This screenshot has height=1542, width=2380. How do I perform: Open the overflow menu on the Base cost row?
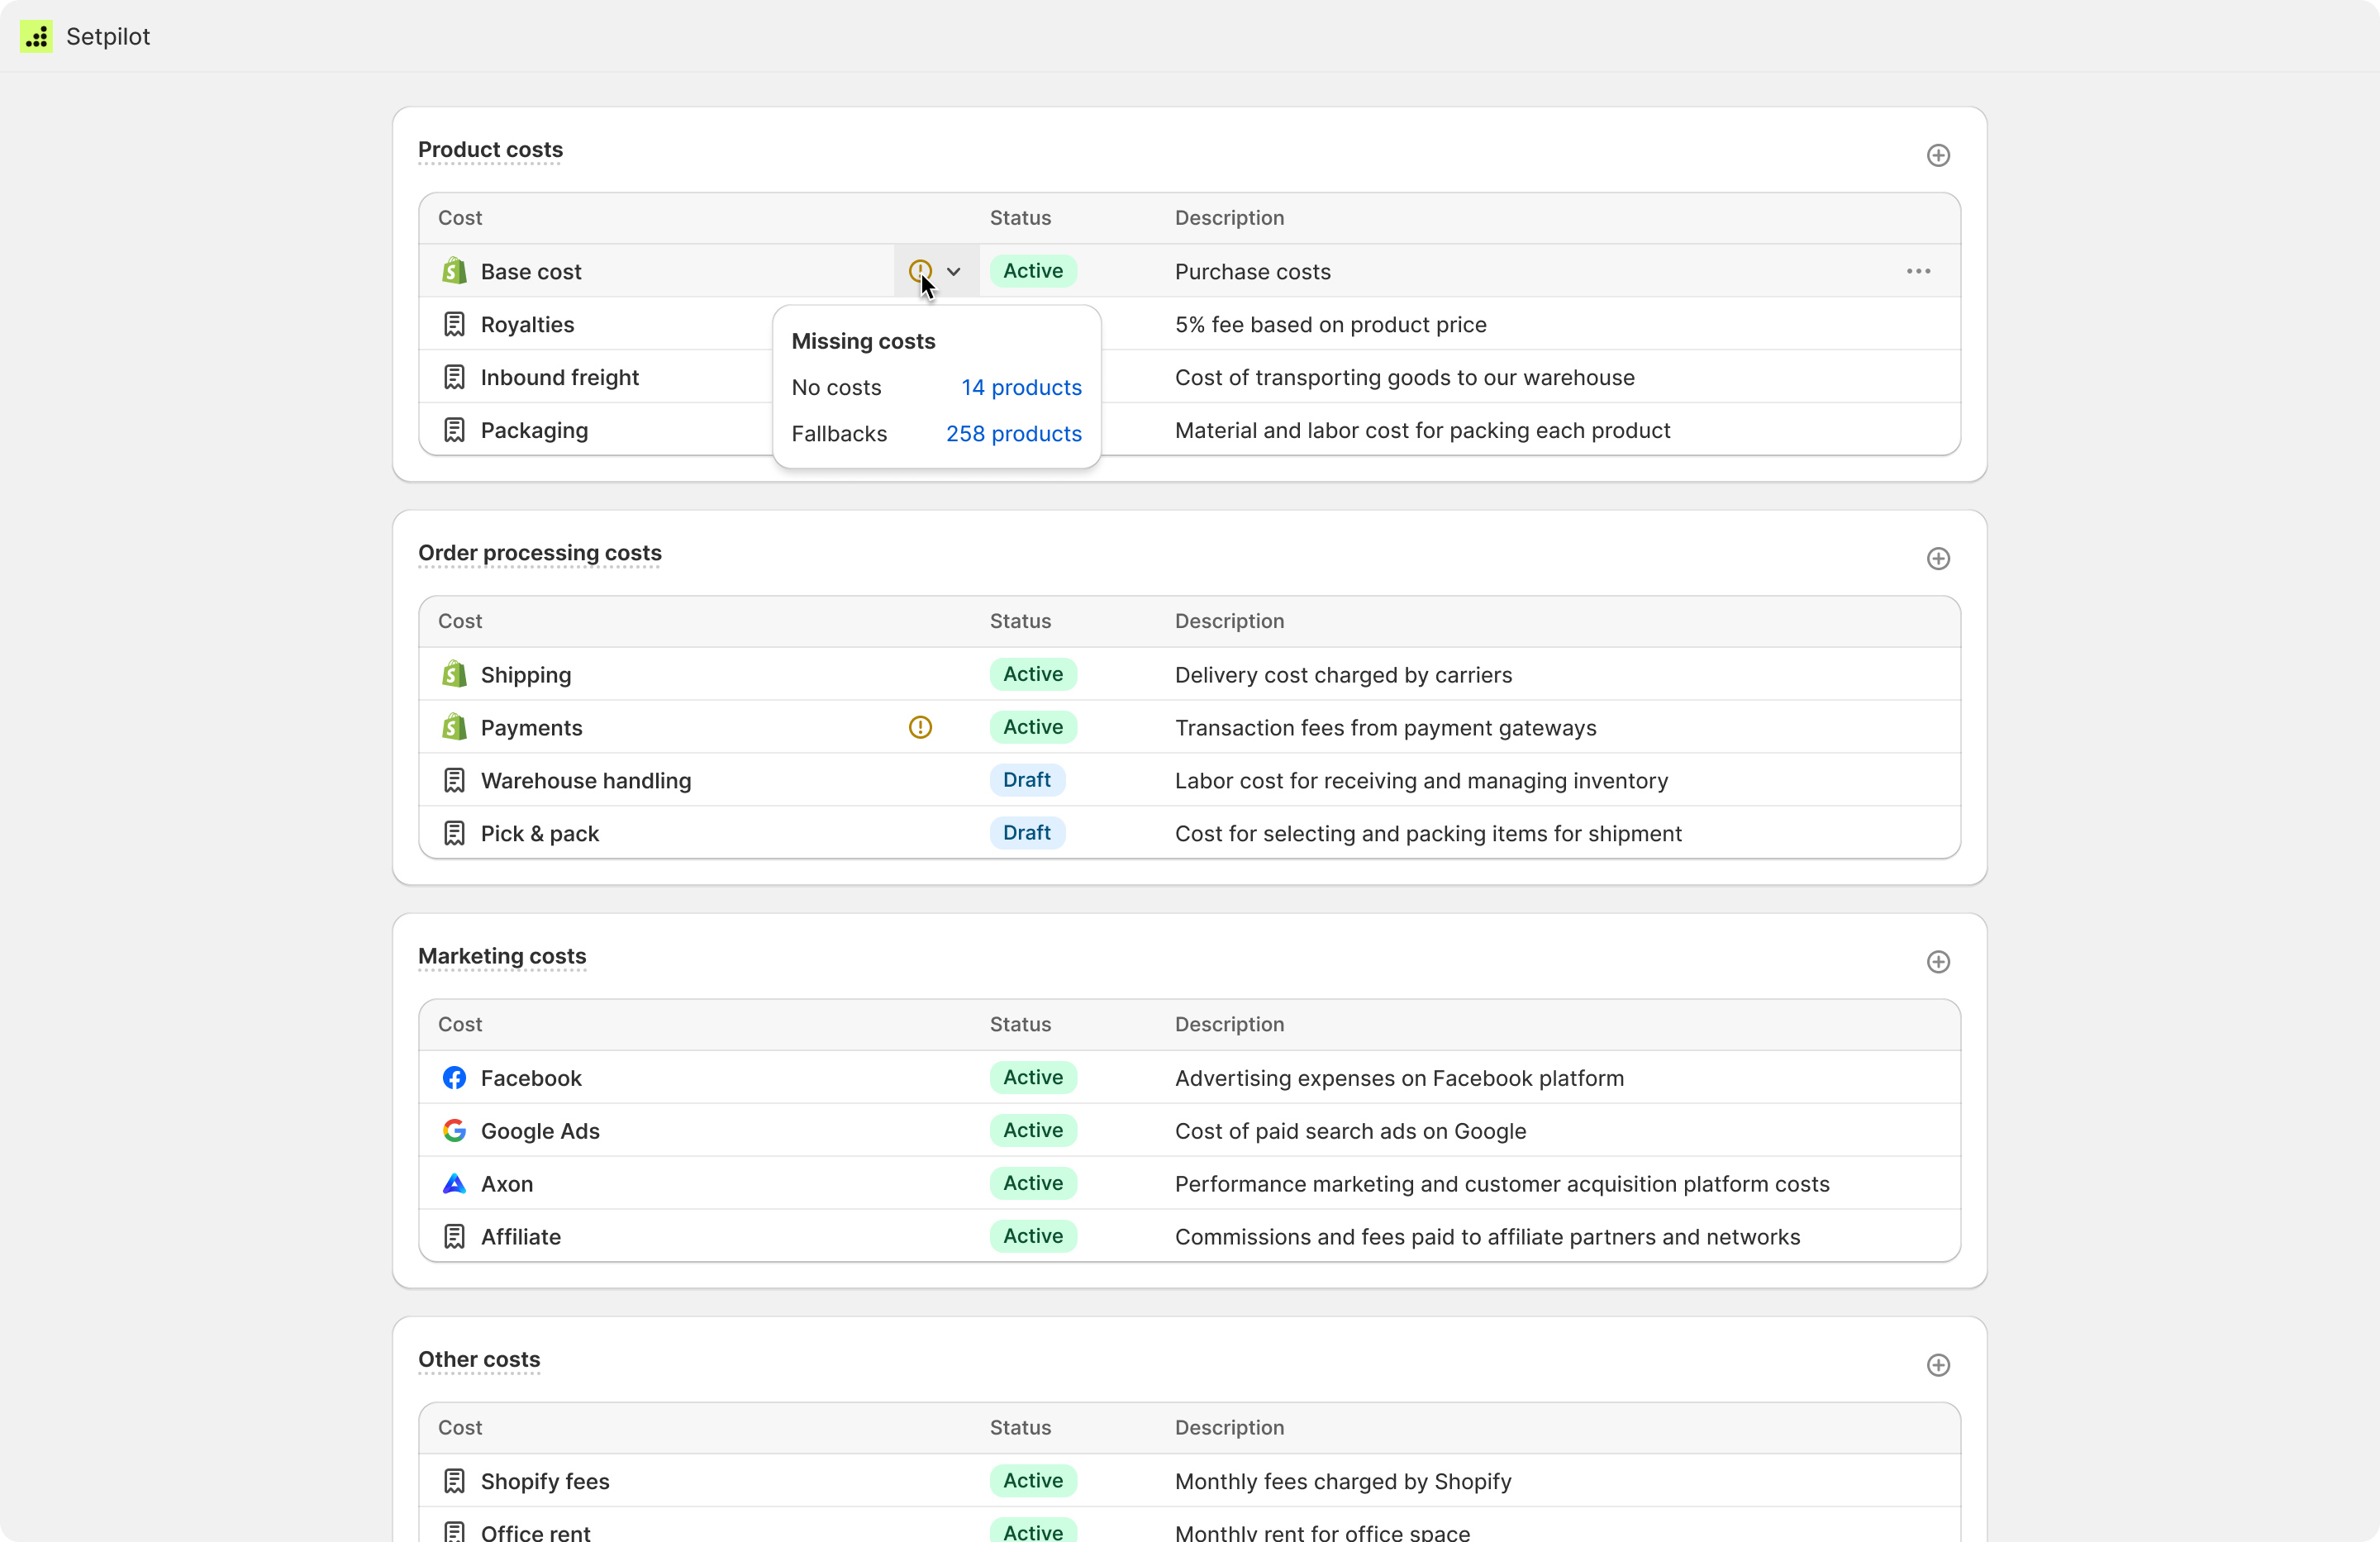point(1918,271)
